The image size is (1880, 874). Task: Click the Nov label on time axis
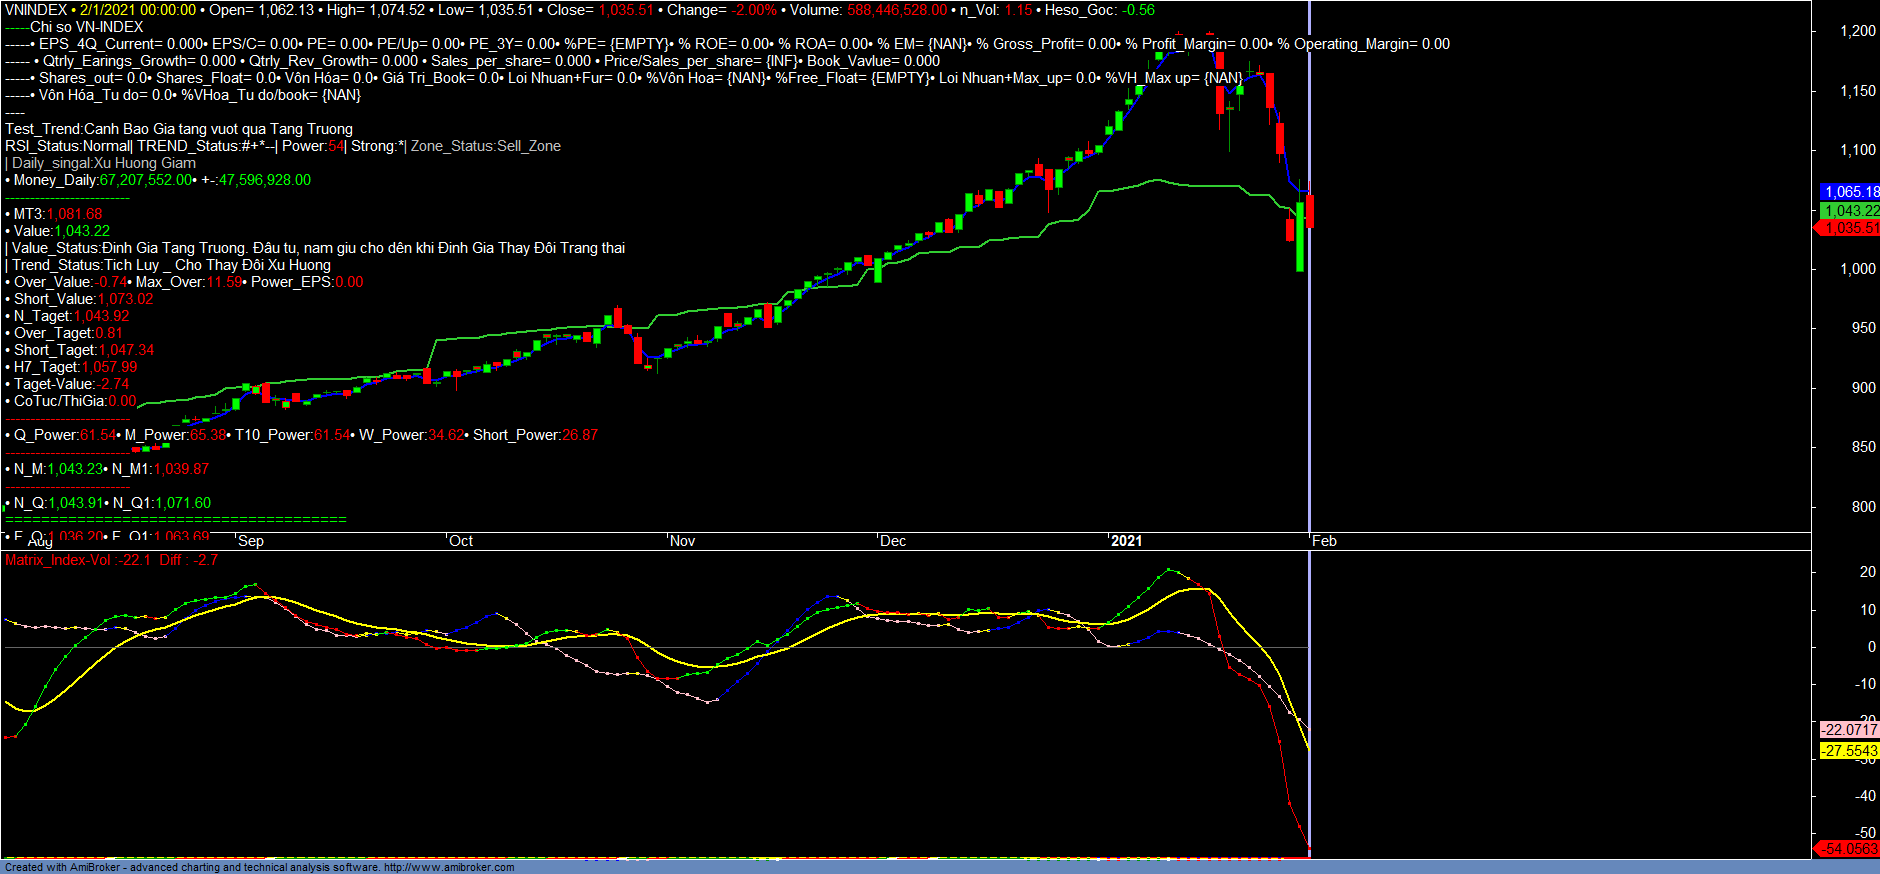click(683, 541)
